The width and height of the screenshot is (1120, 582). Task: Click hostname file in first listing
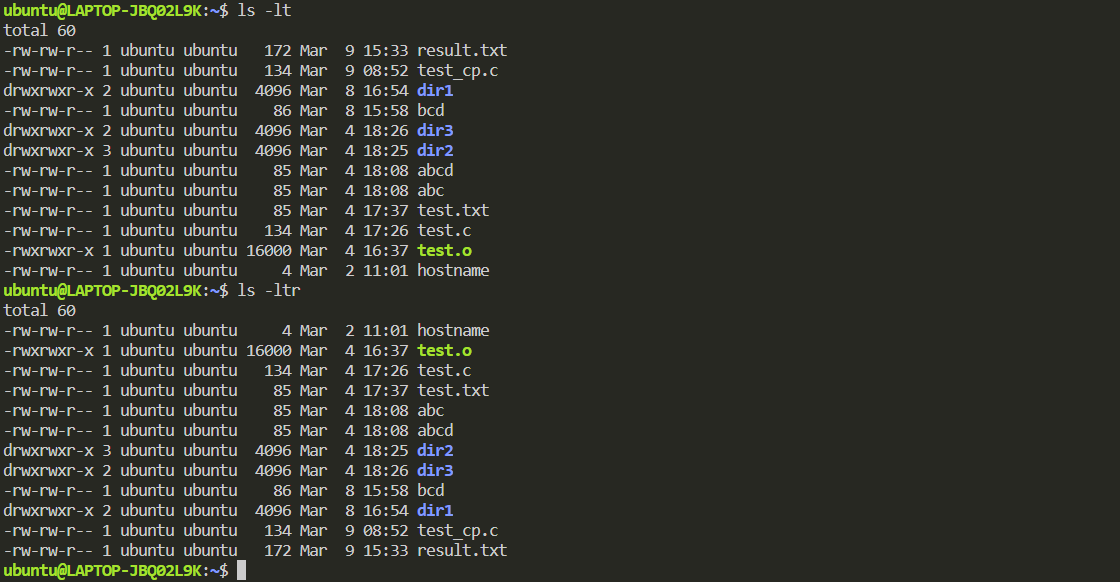[453, 271]
